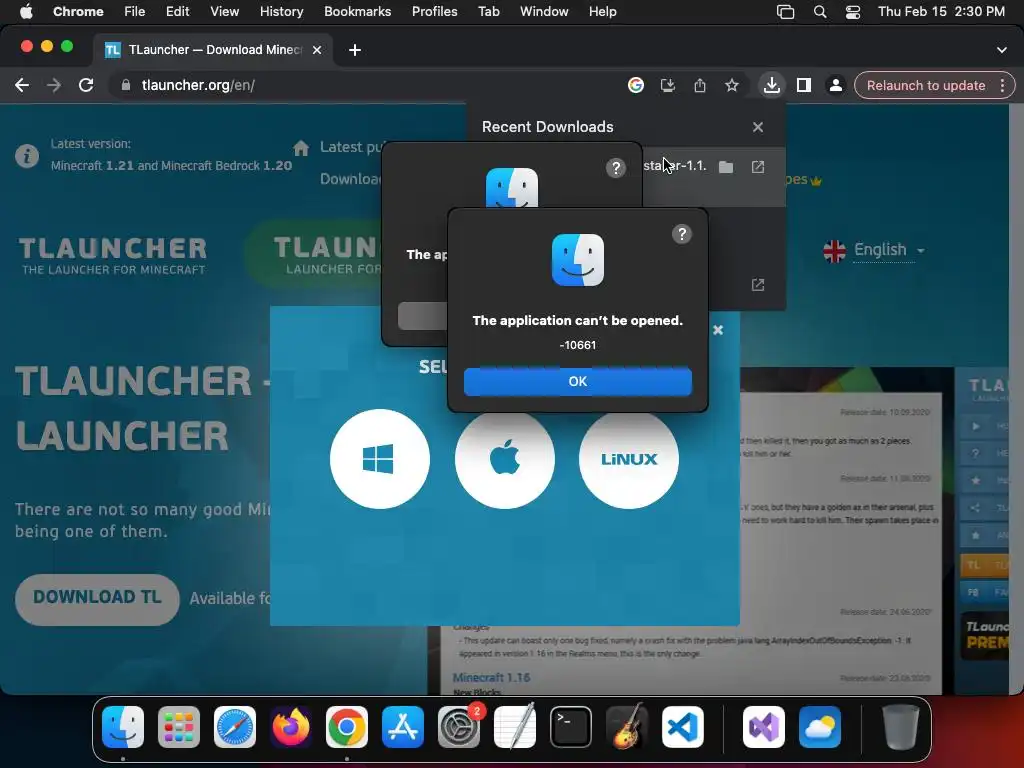Open the View menu
The image size is (1024, 768).
224,12
